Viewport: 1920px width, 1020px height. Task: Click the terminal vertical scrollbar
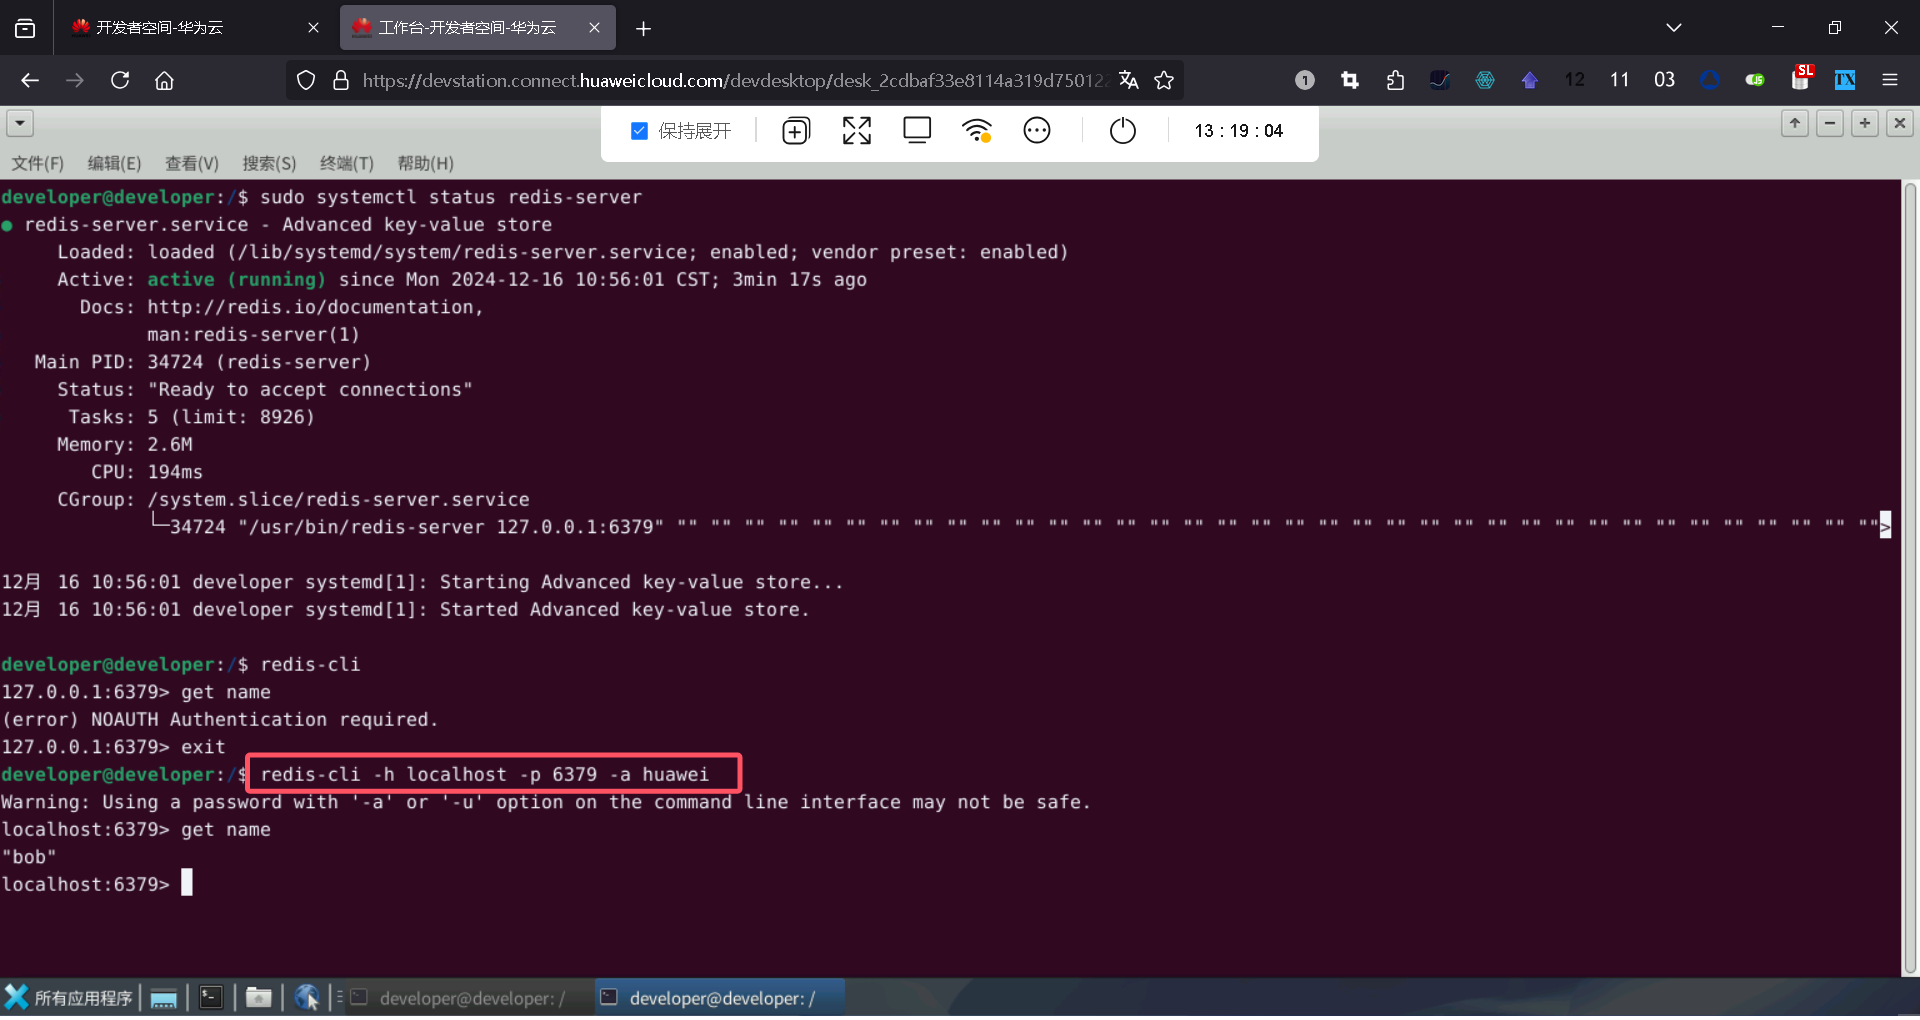point(1910,578)
